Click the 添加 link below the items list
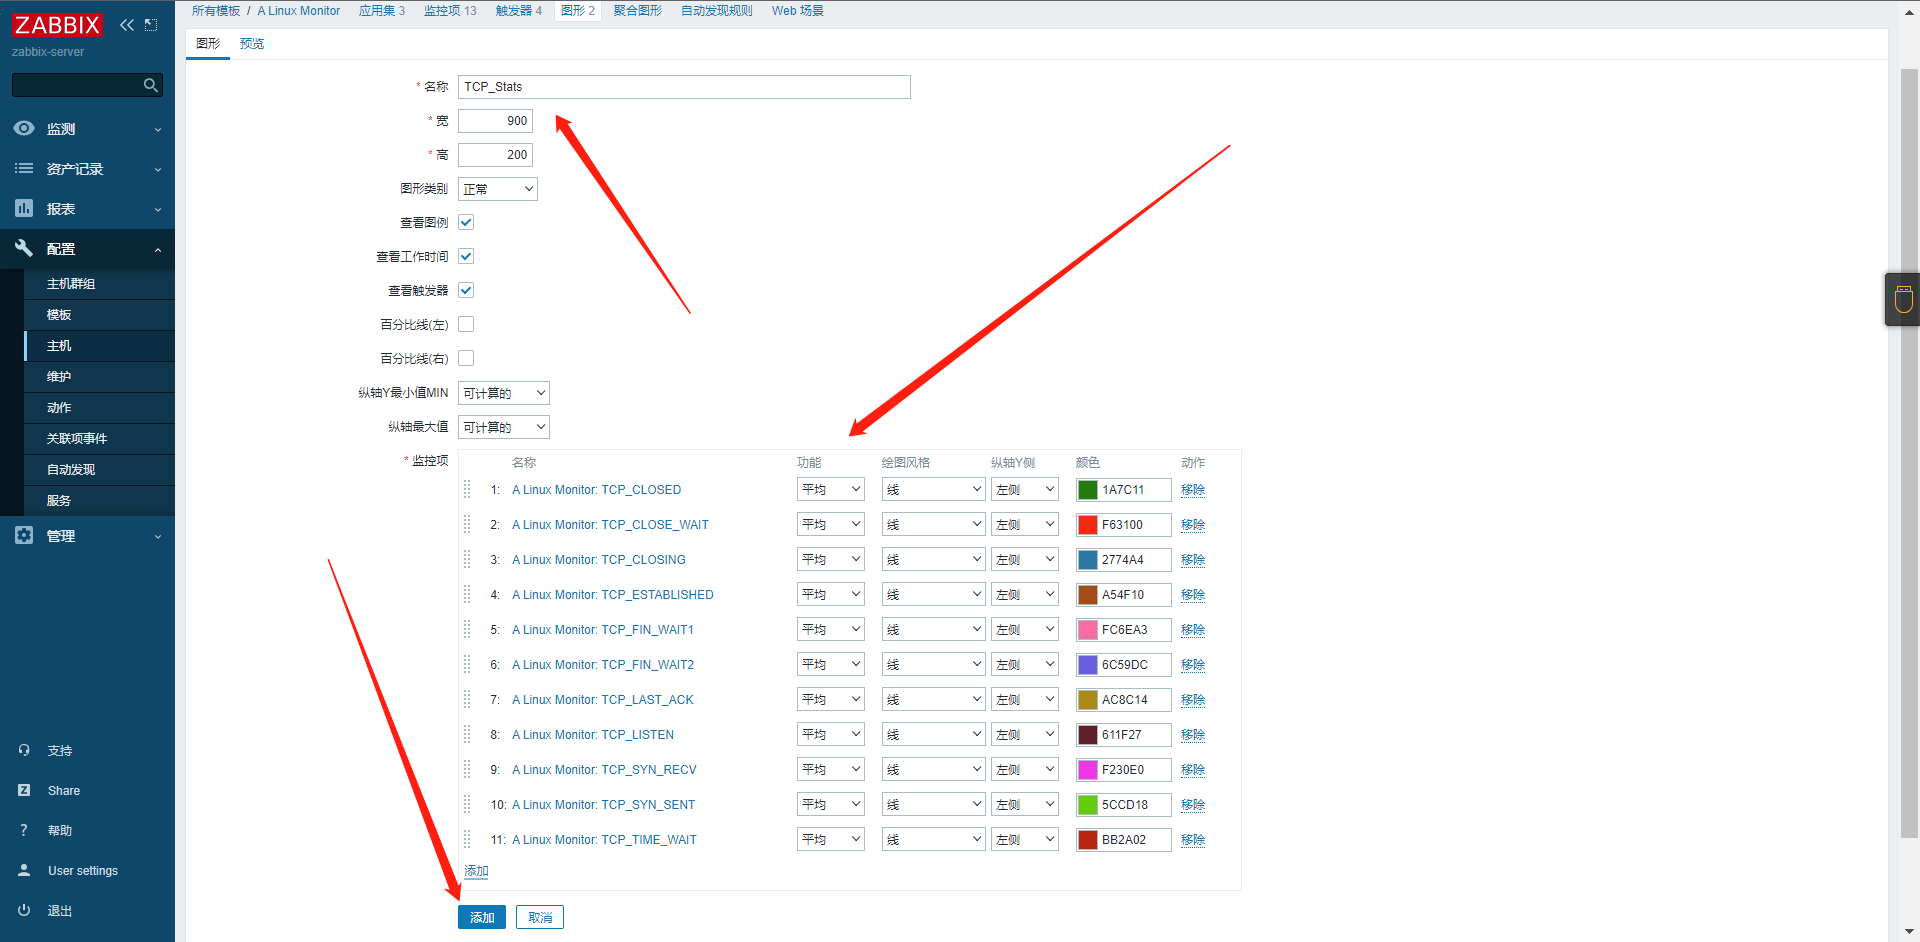 coord(476,871)
